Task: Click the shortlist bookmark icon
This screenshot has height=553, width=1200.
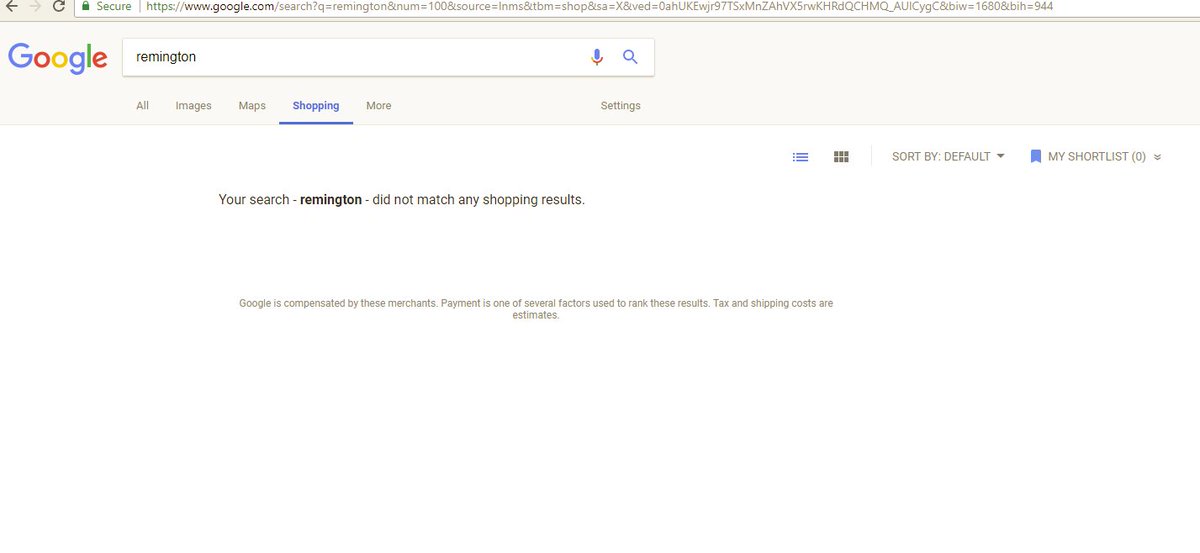Action: tap(1036, 157)
